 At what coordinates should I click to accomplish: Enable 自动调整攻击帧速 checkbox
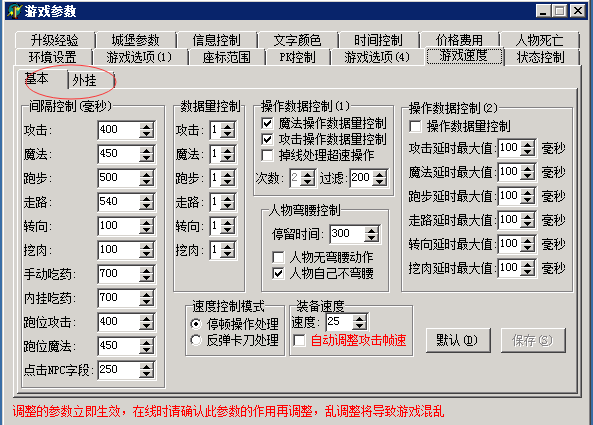pyautogui.click(x=299, y=341)
